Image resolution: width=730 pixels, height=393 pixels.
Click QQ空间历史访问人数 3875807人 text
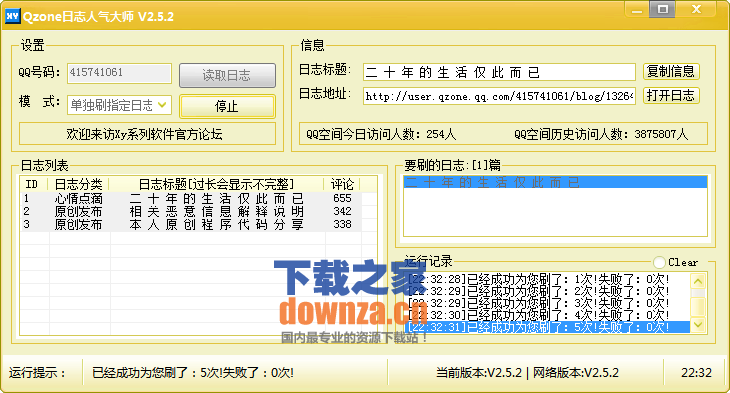[x=601, y=134]
